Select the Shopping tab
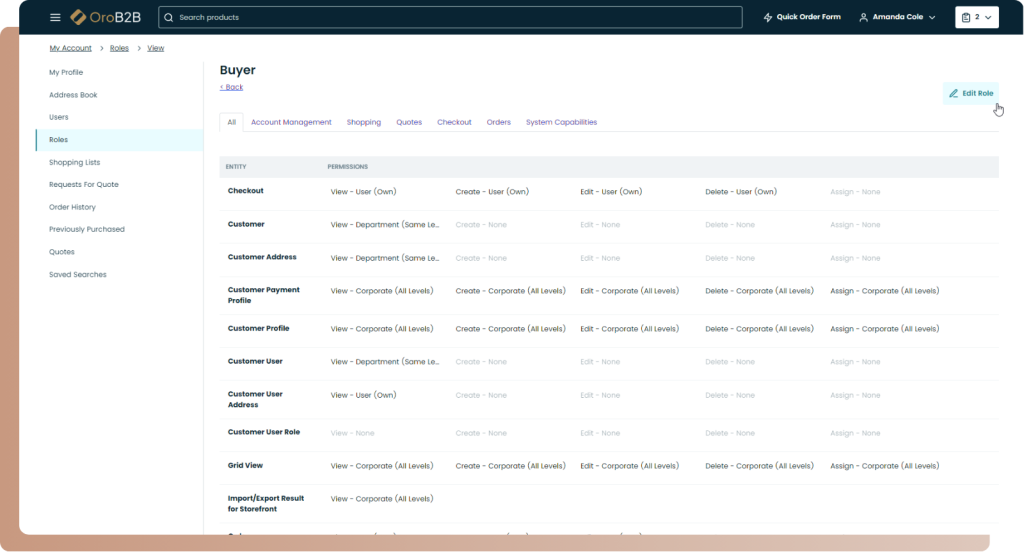Screen dimensions: 1024x552 (x=364, y=122)
